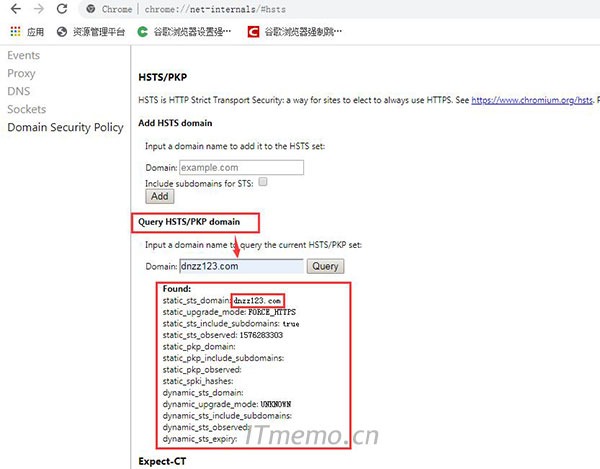Click the static_sts_include_subdomains true line
This screenshot has height=469, width=600.
tap(231, 324)
